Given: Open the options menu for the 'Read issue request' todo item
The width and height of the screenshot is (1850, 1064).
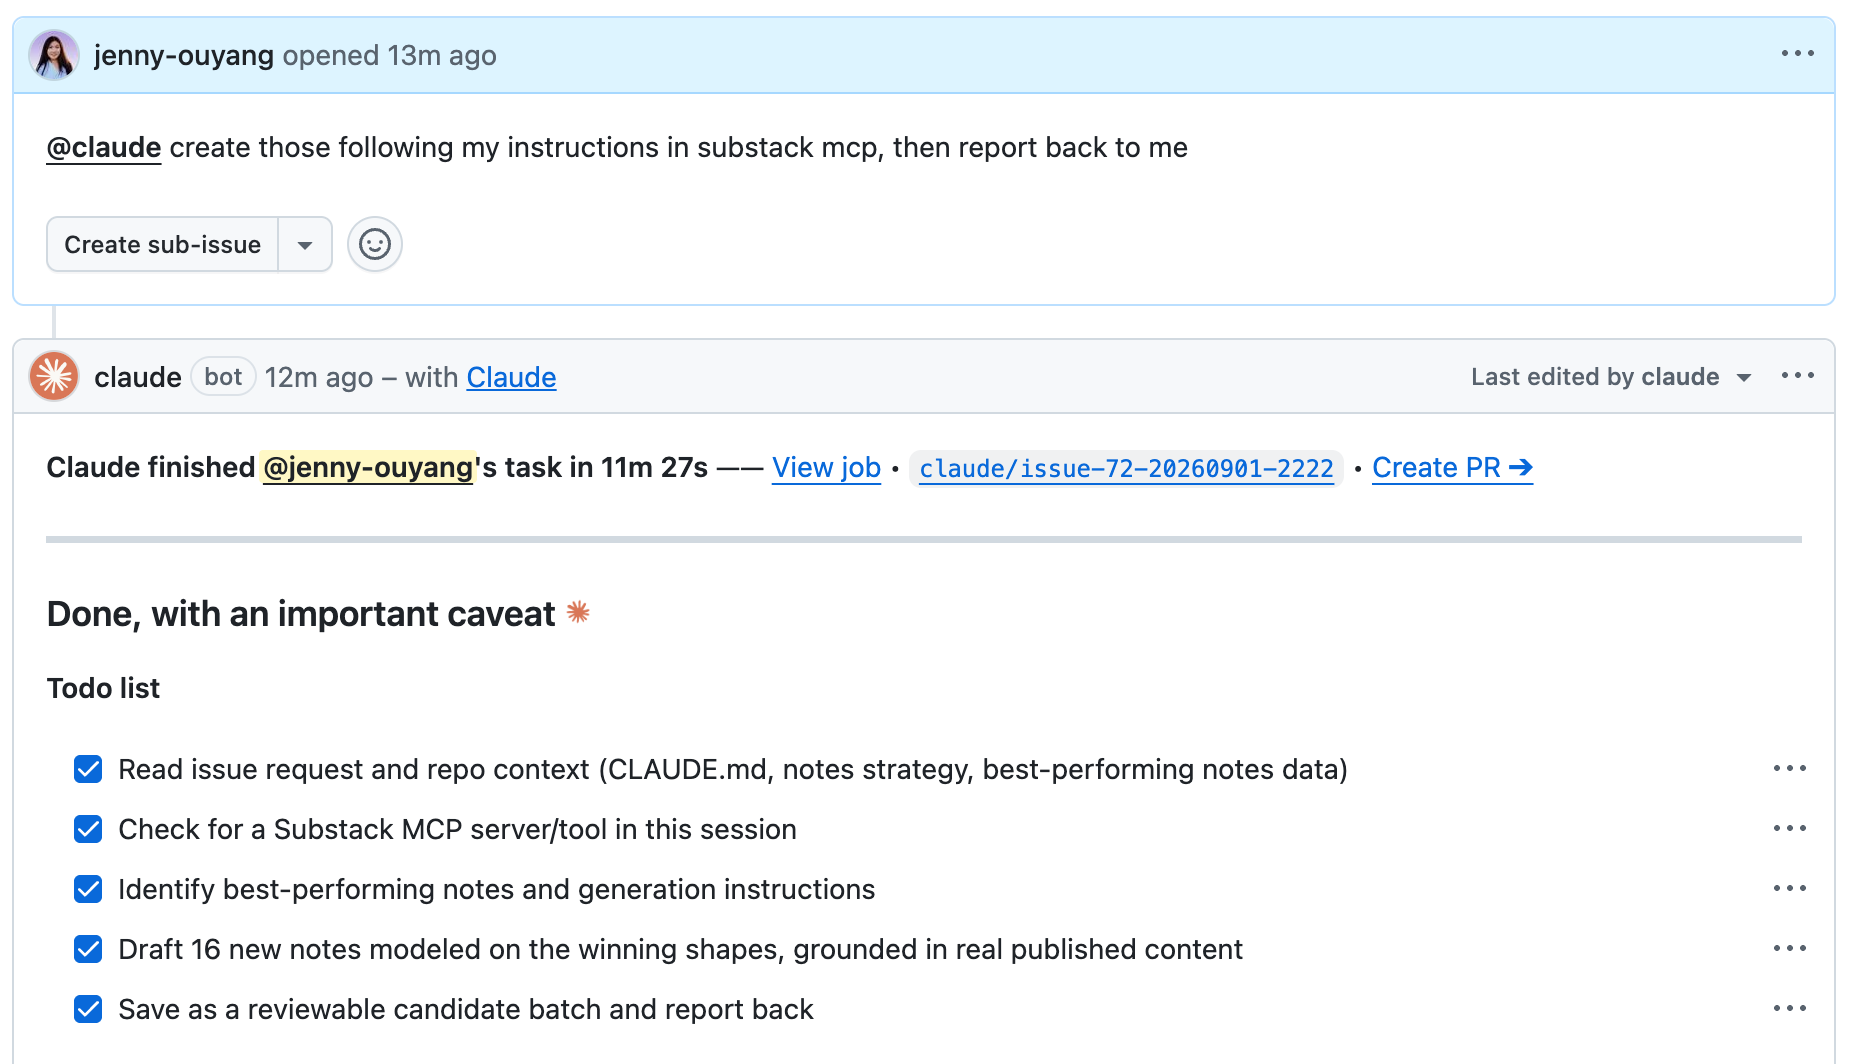Looking at the screenshot, I should pyautogui.click(x=1789, y=769).
